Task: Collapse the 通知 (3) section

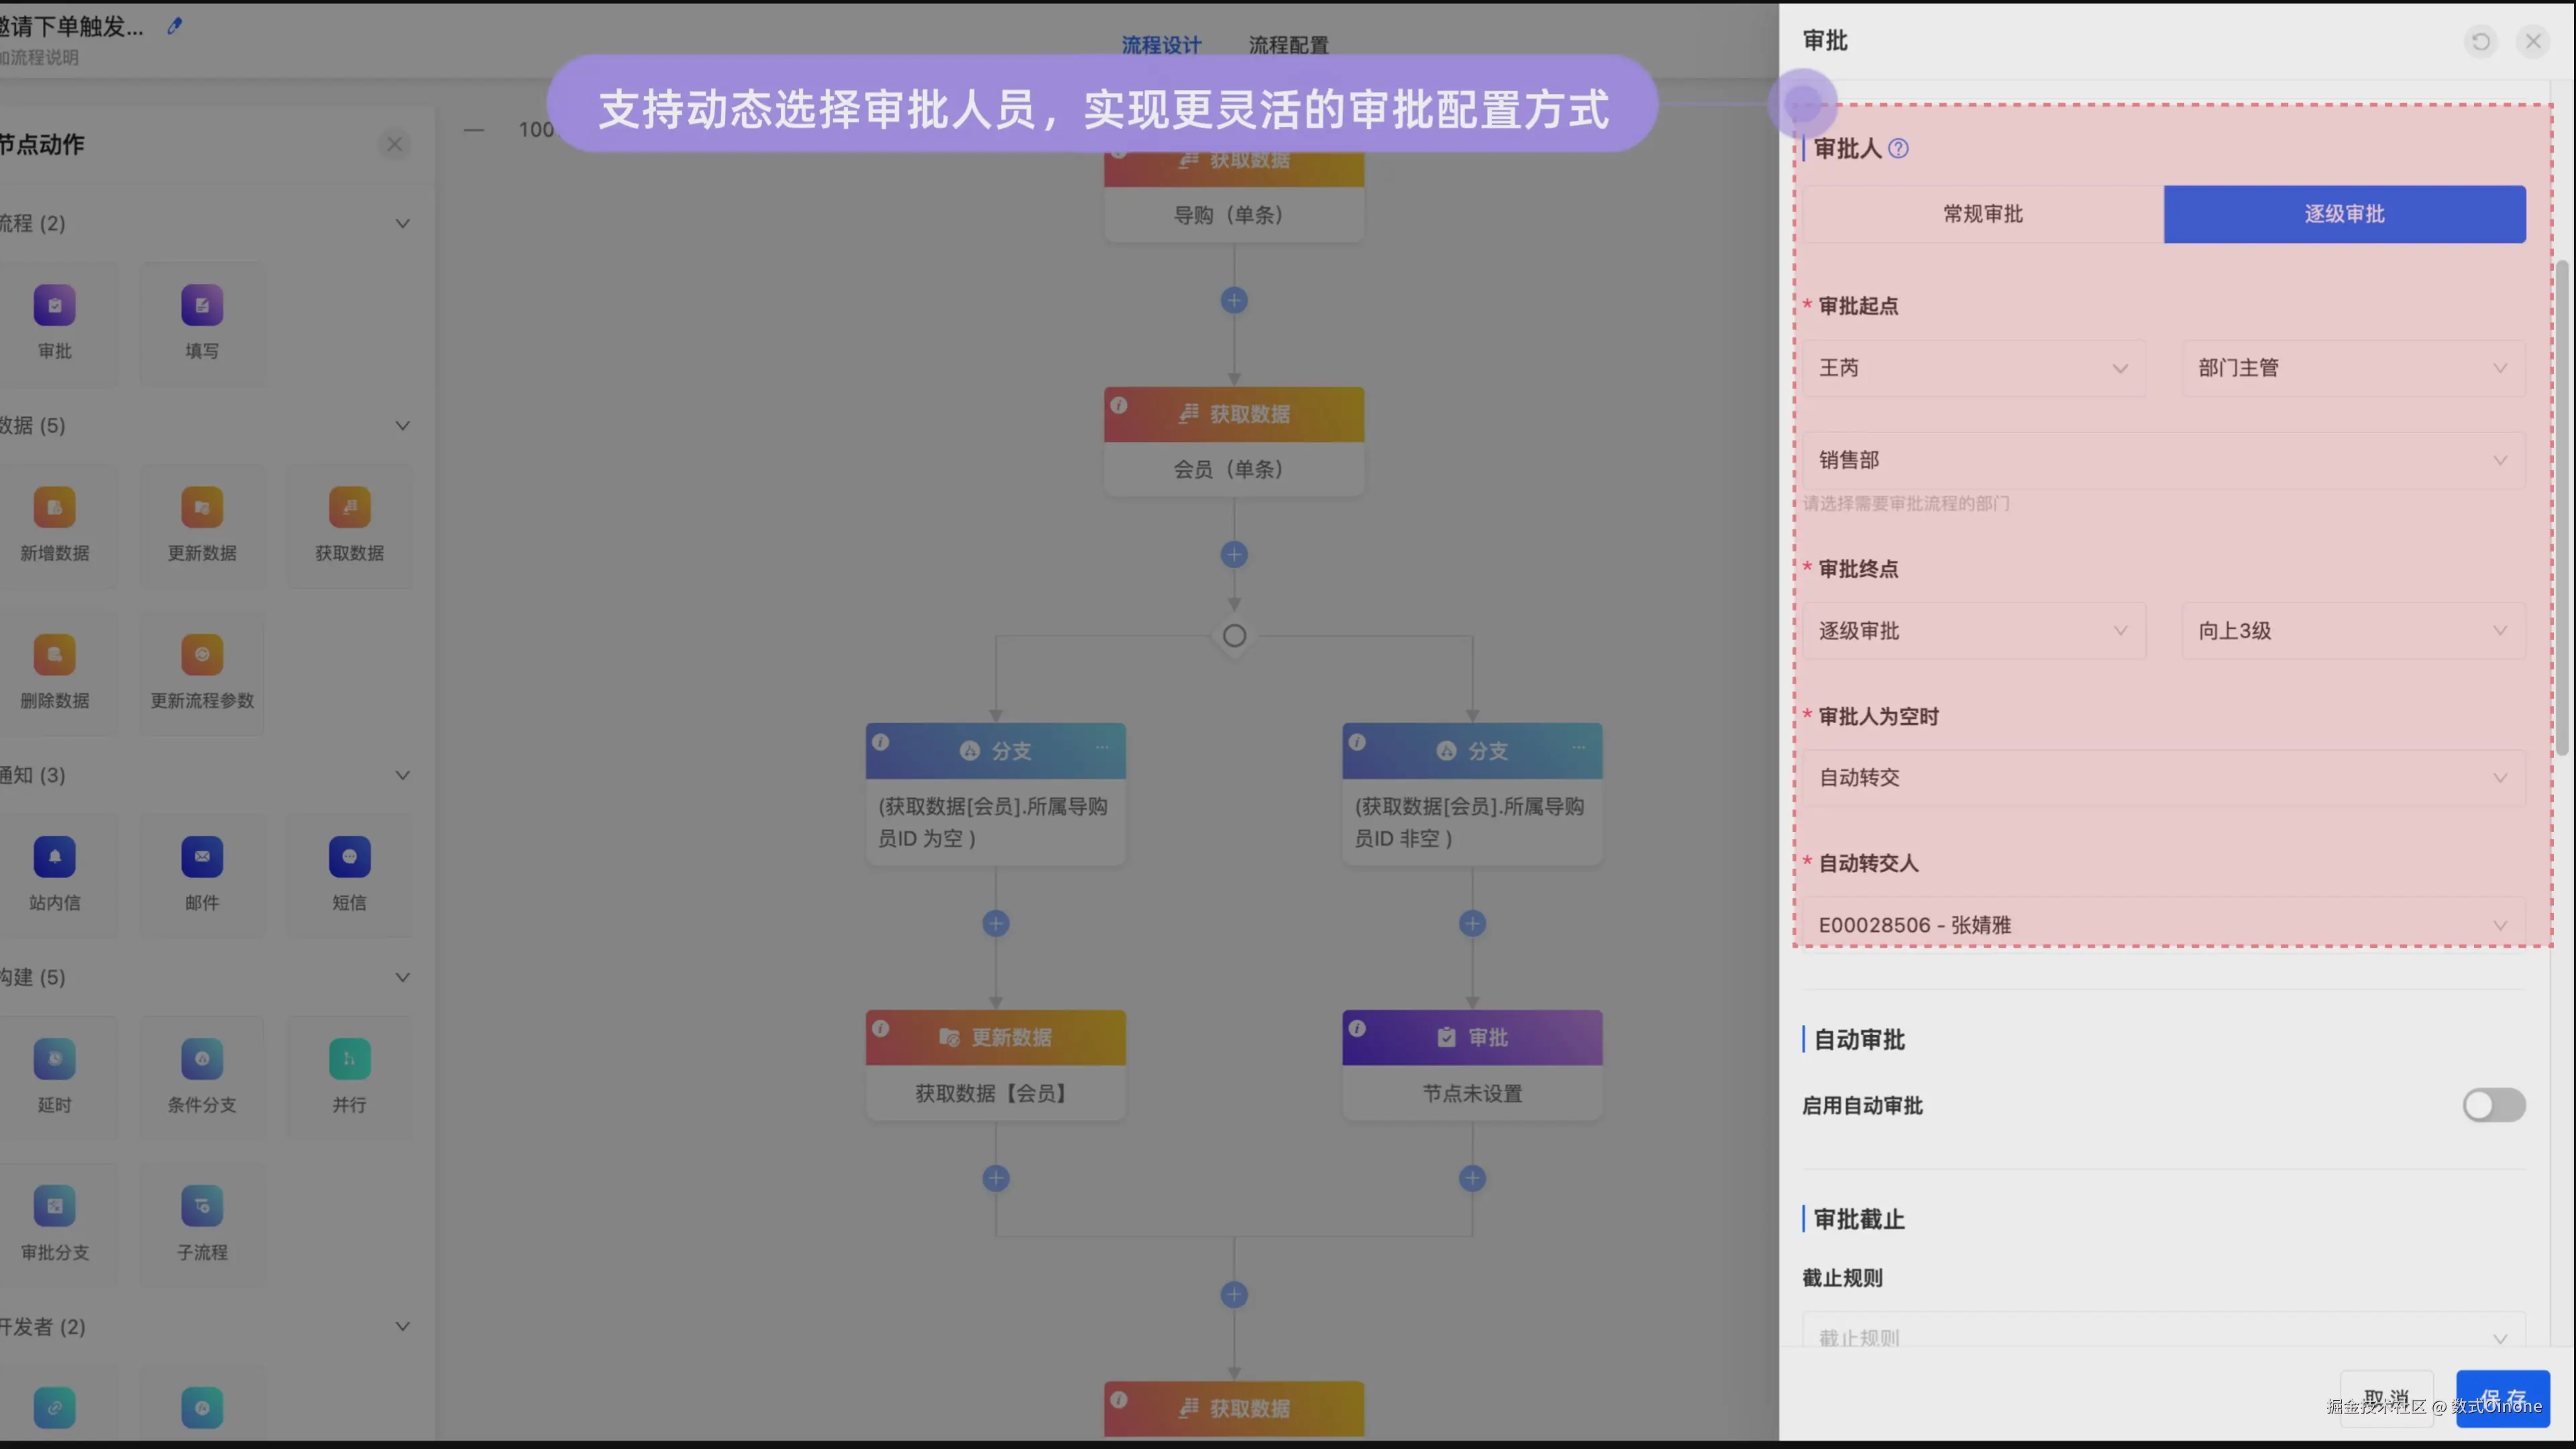Action: pos(402,775)
